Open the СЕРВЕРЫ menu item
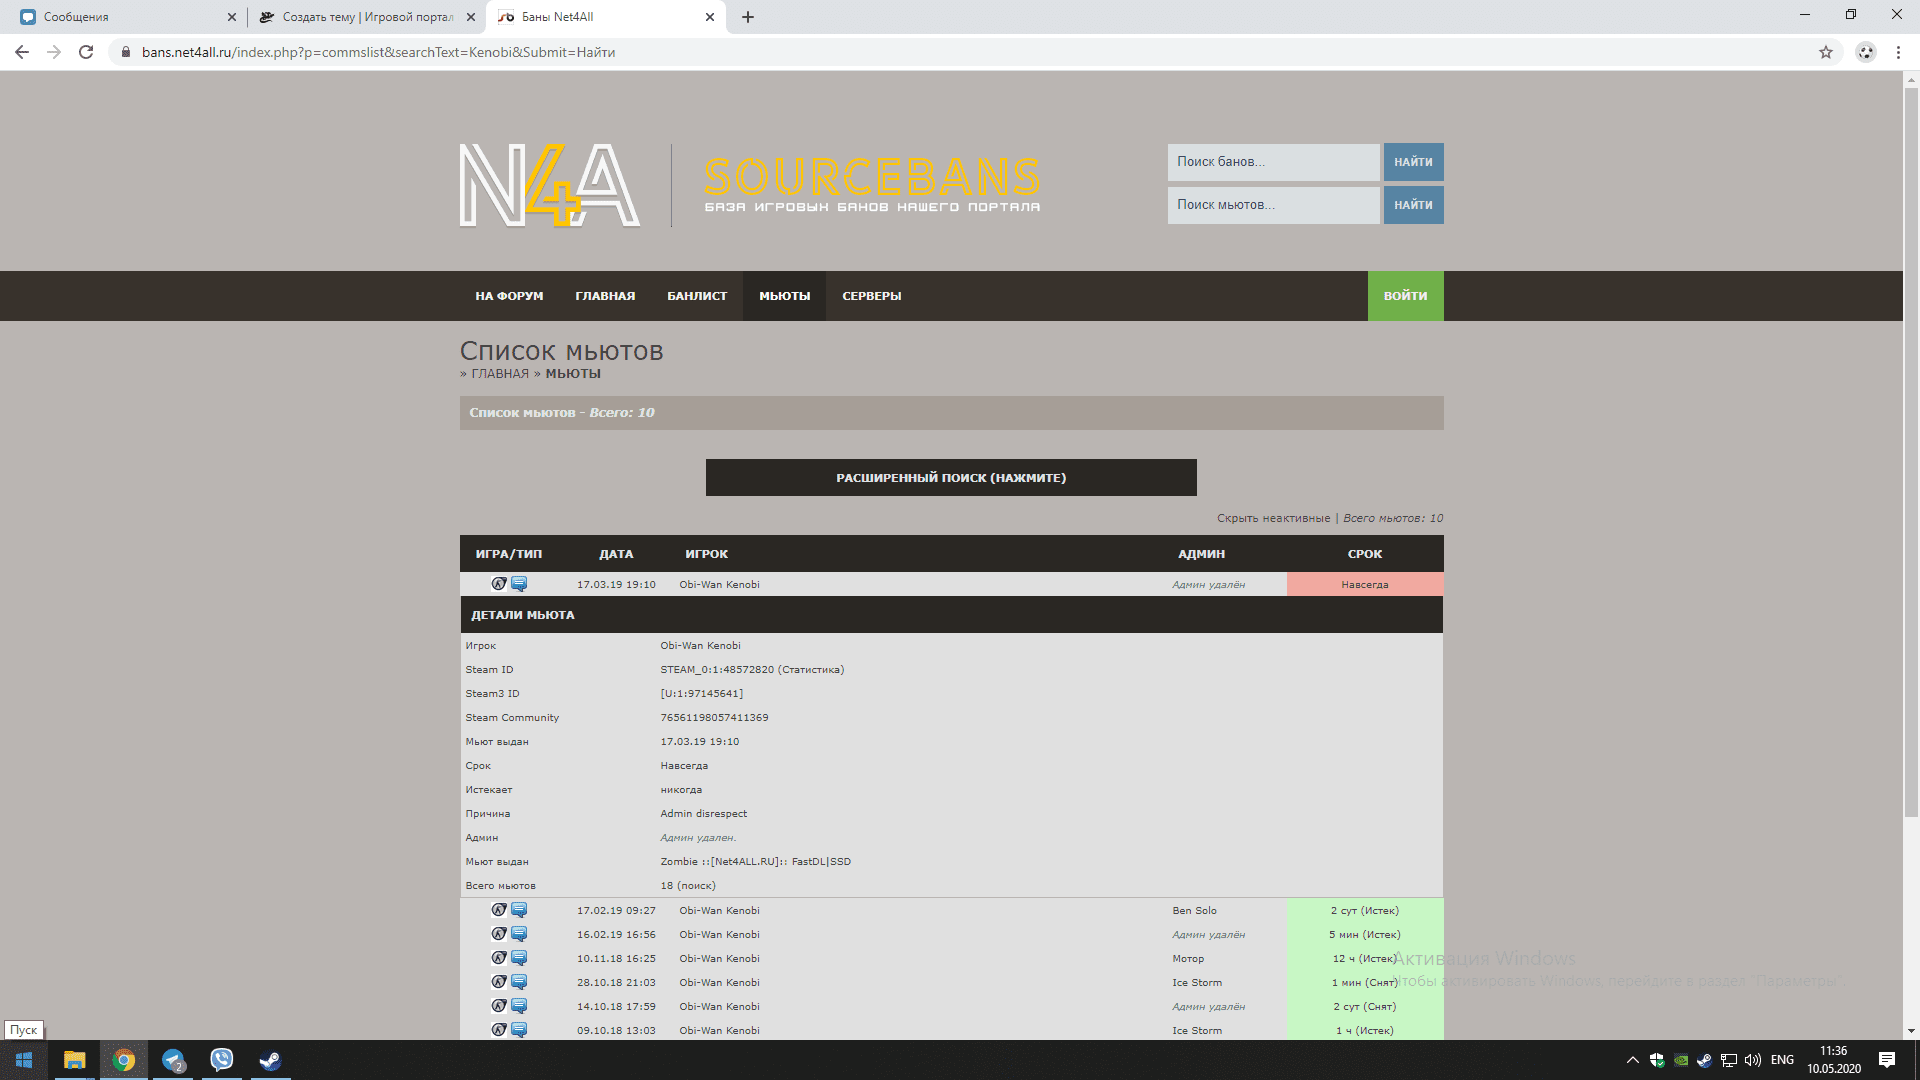This screenshot has height=1080, width=1920. (871, 296)
